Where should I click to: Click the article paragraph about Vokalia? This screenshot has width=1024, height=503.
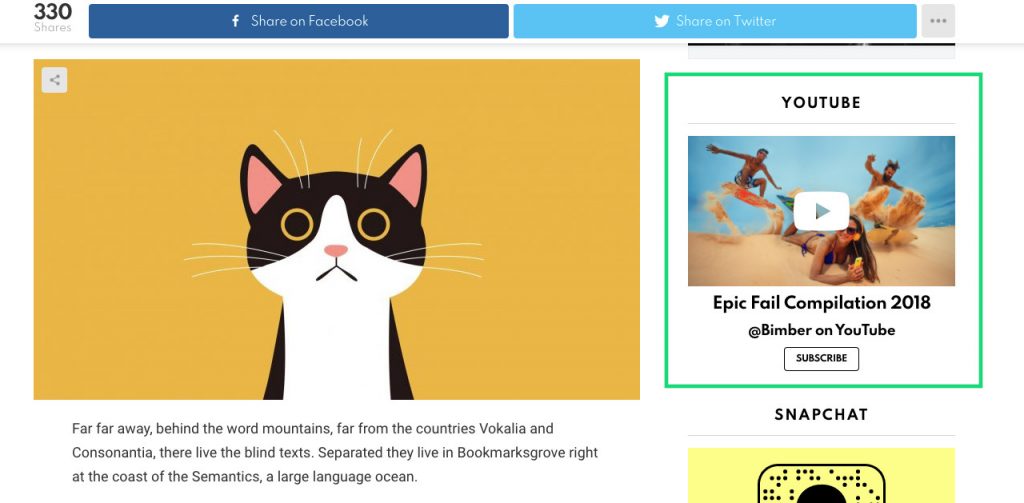[x=335, y=453]
